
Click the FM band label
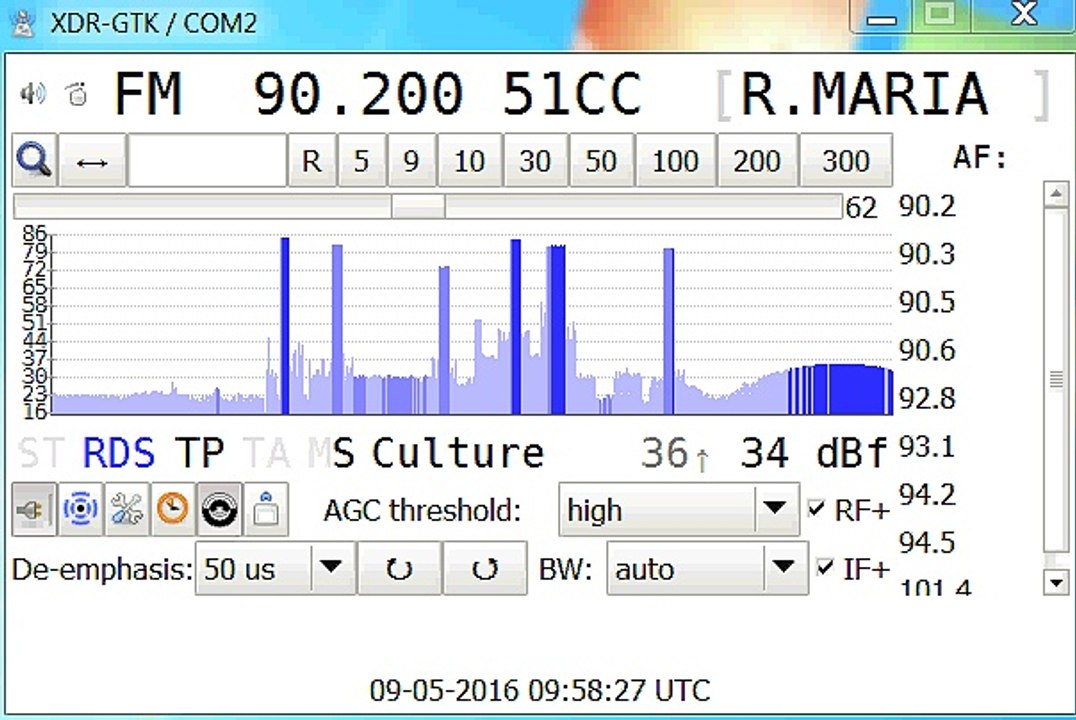148,94
